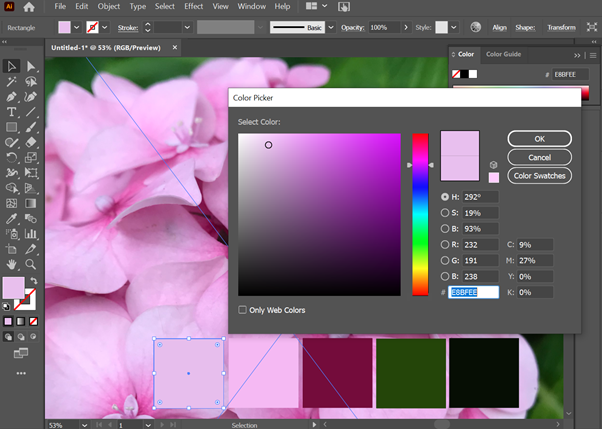Select the Untitled-1 document tab

tap(106, 48)
